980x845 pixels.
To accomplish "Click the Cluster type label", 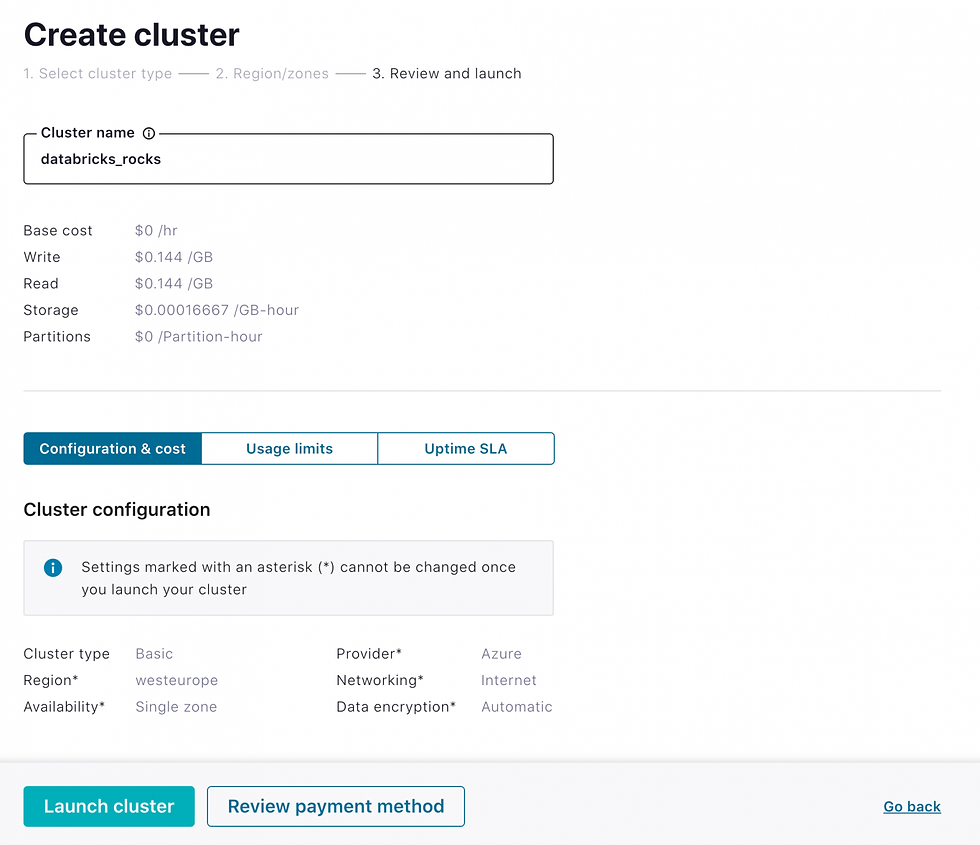I will pyautogui.click(x=66, y=654).
